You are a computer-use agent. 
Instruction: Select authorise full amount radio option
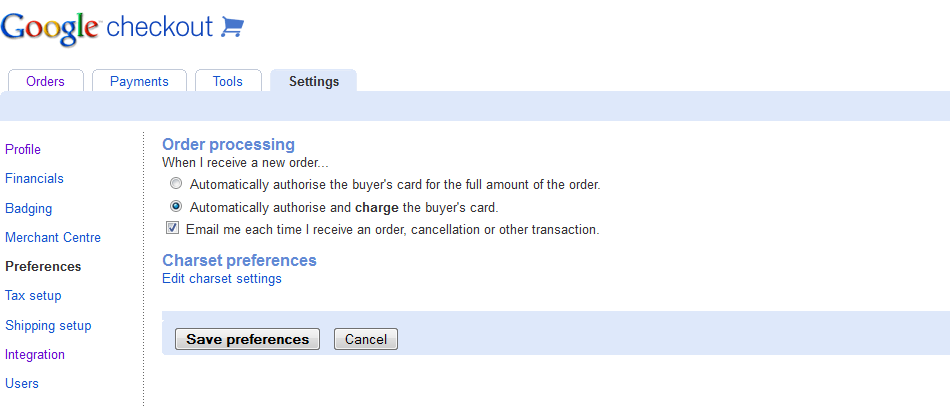coord(176,184)
